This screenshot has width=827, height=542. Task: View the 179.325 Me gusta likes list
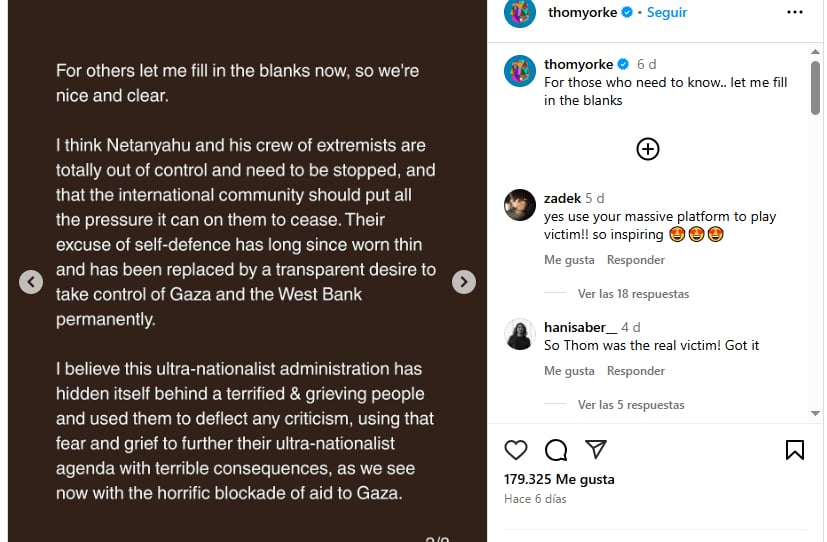[559, 479]
